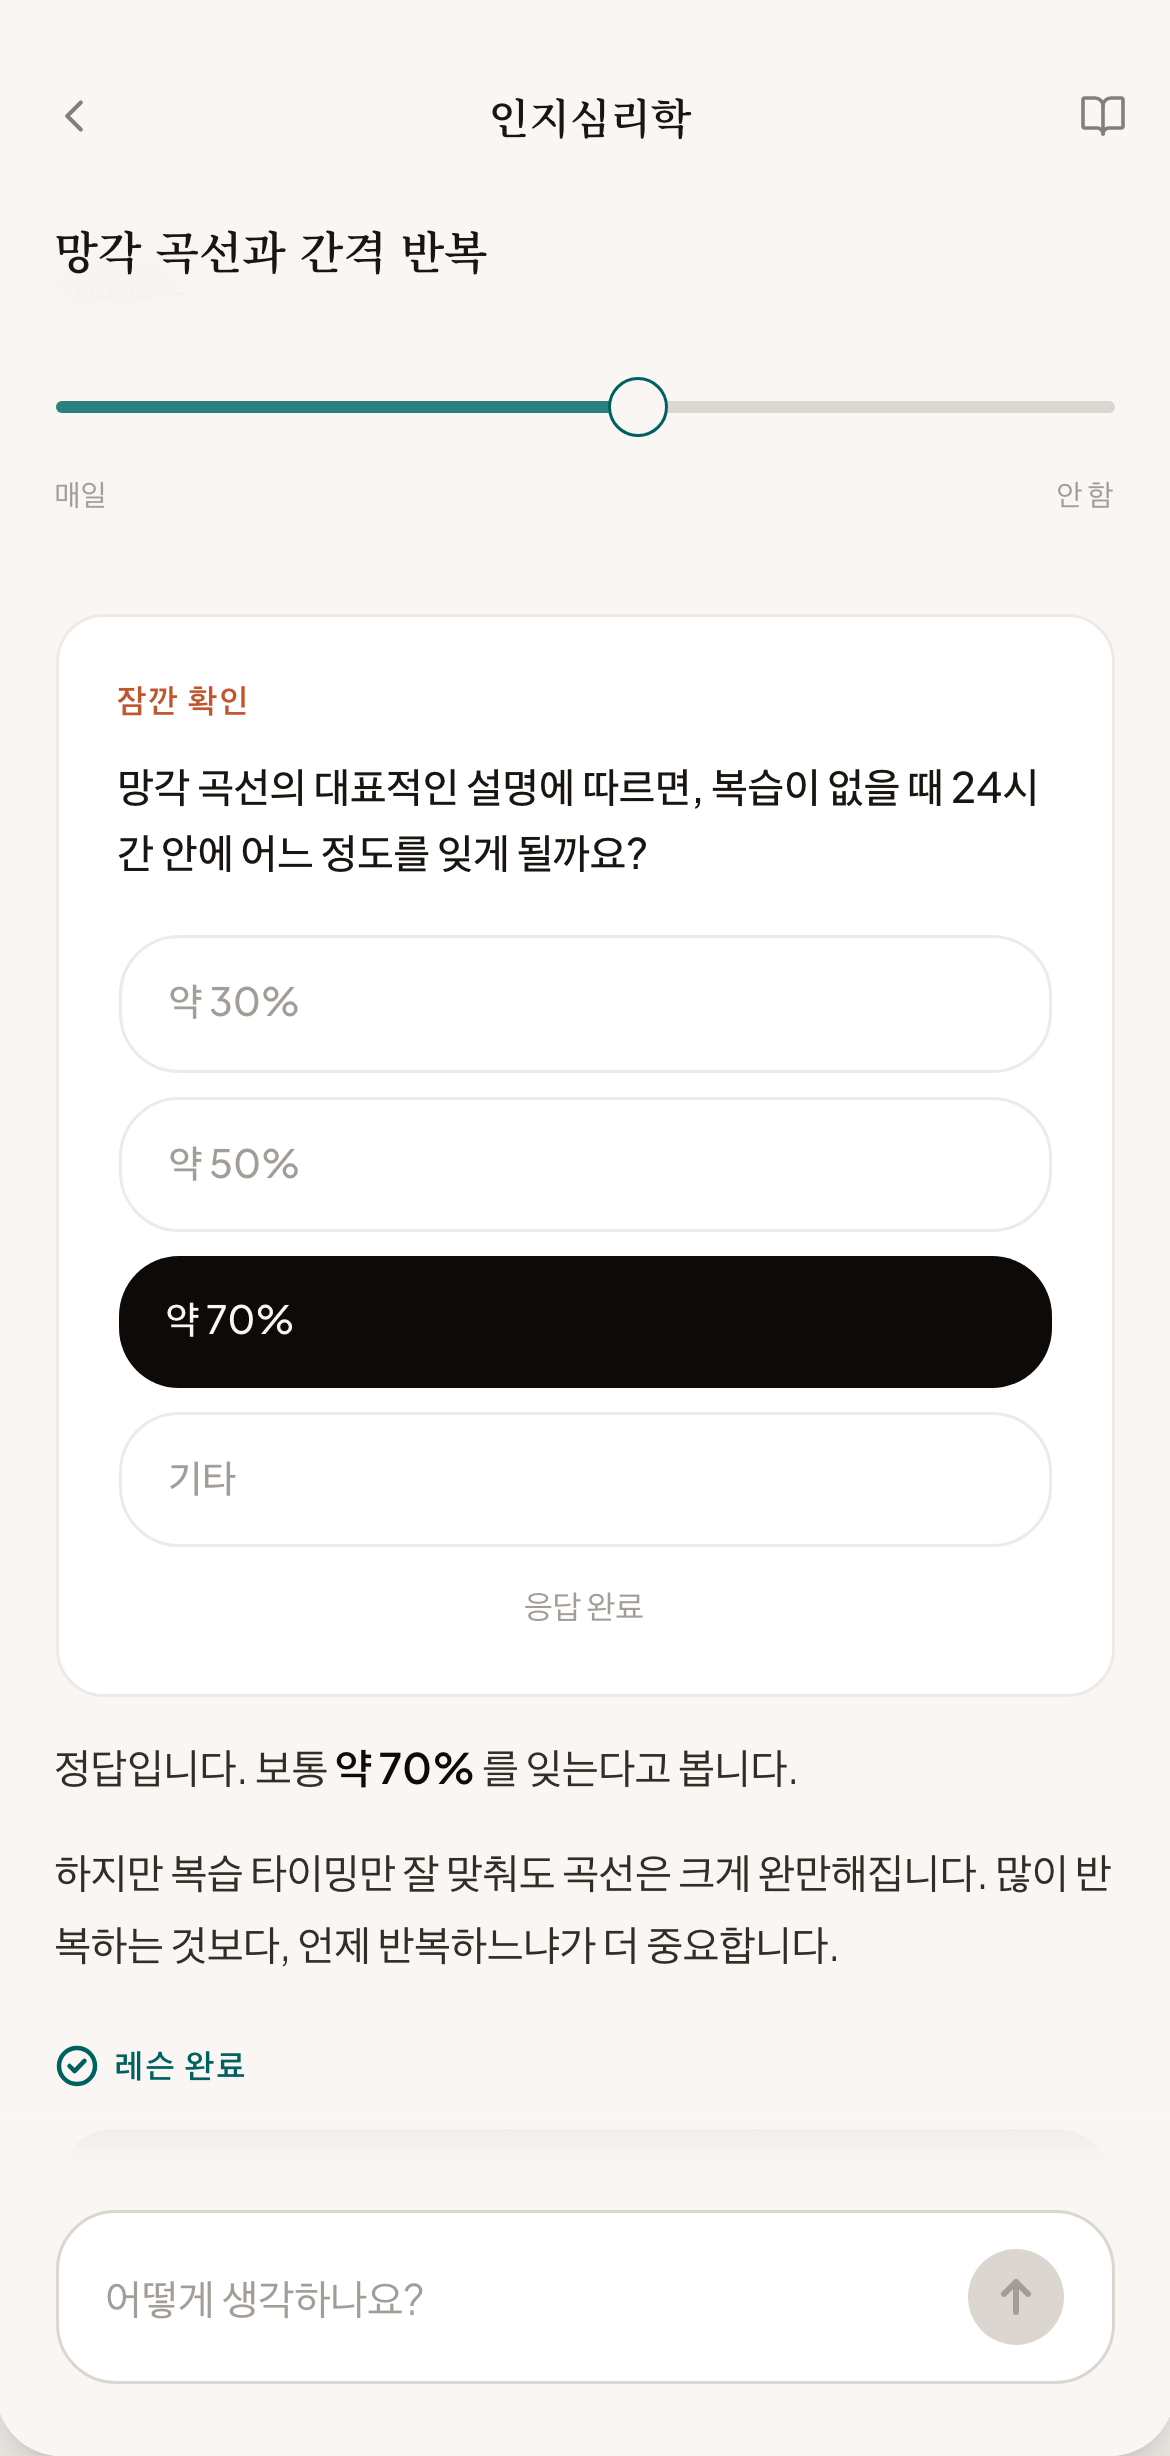The image size is (1170, 2456).
Task: Click the green checkmark circle icon
Action: tap(77, 2066)
